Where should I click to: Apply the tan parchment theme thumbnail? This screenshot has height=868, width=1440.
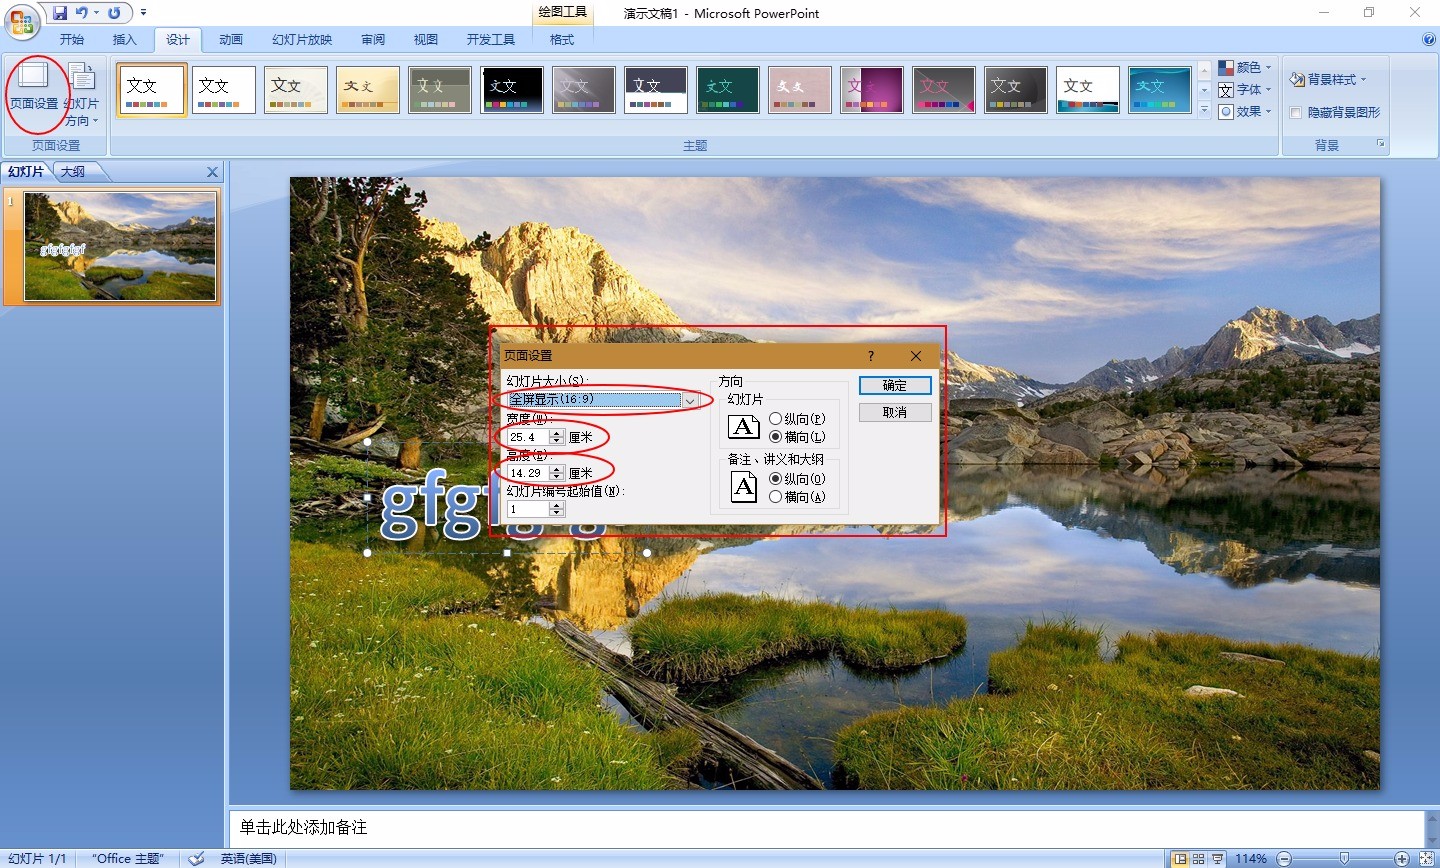pyautogui.click(x=368, y=90)
